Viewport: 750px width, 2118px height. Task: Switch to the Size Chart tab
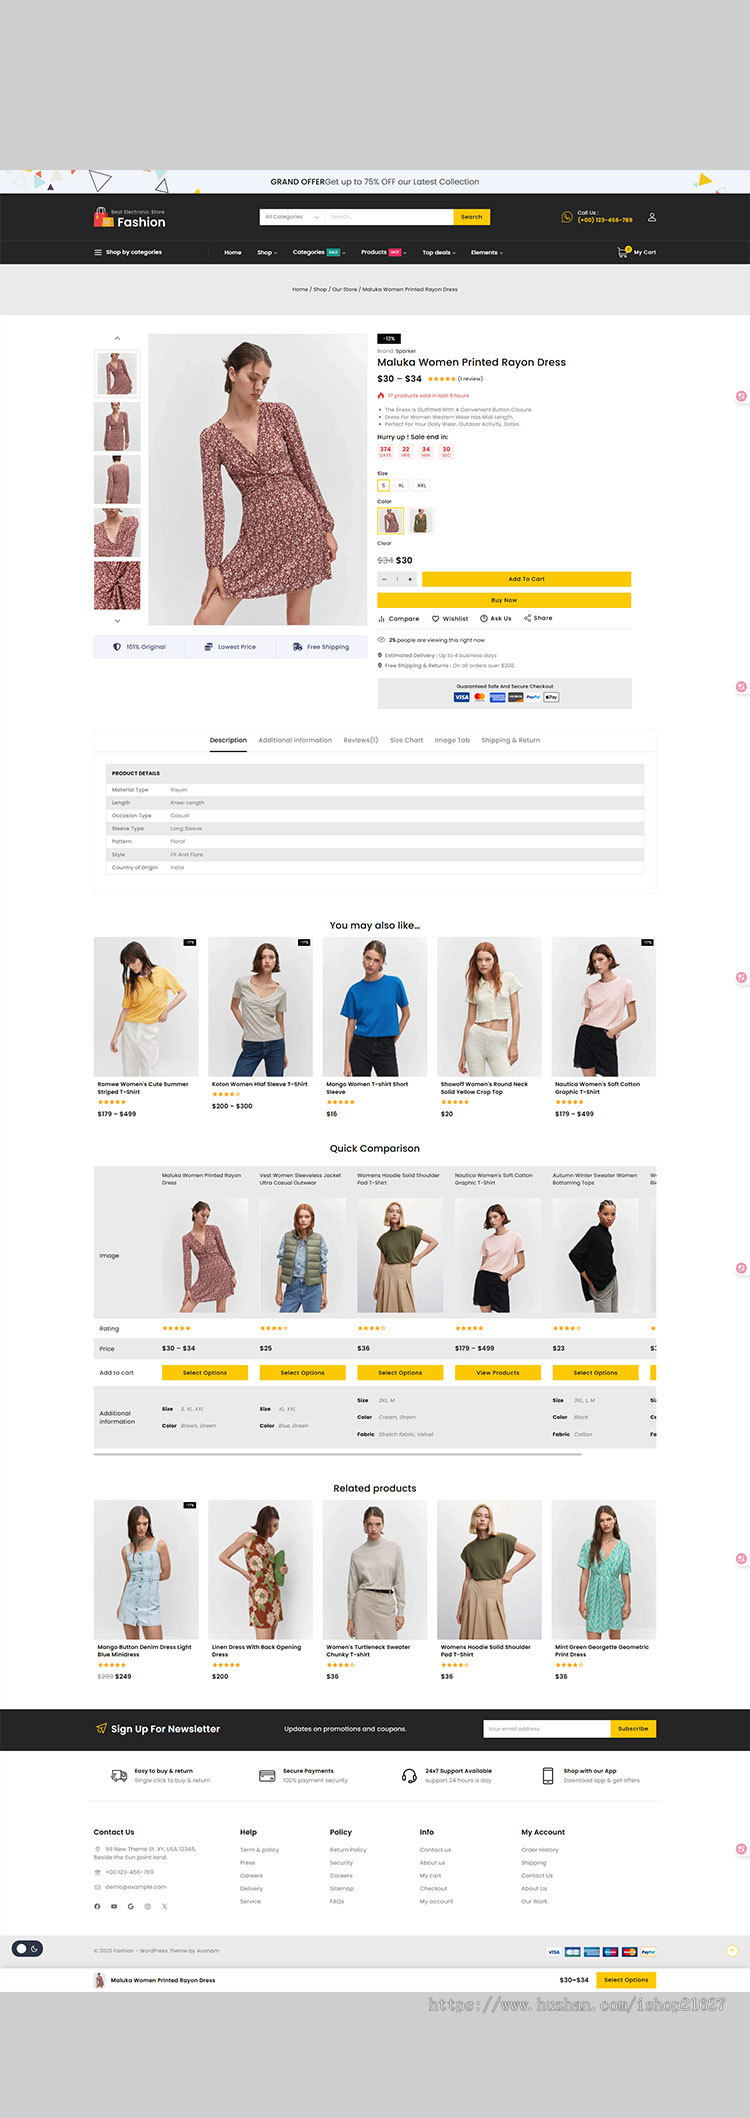click(x=406, y=740)
